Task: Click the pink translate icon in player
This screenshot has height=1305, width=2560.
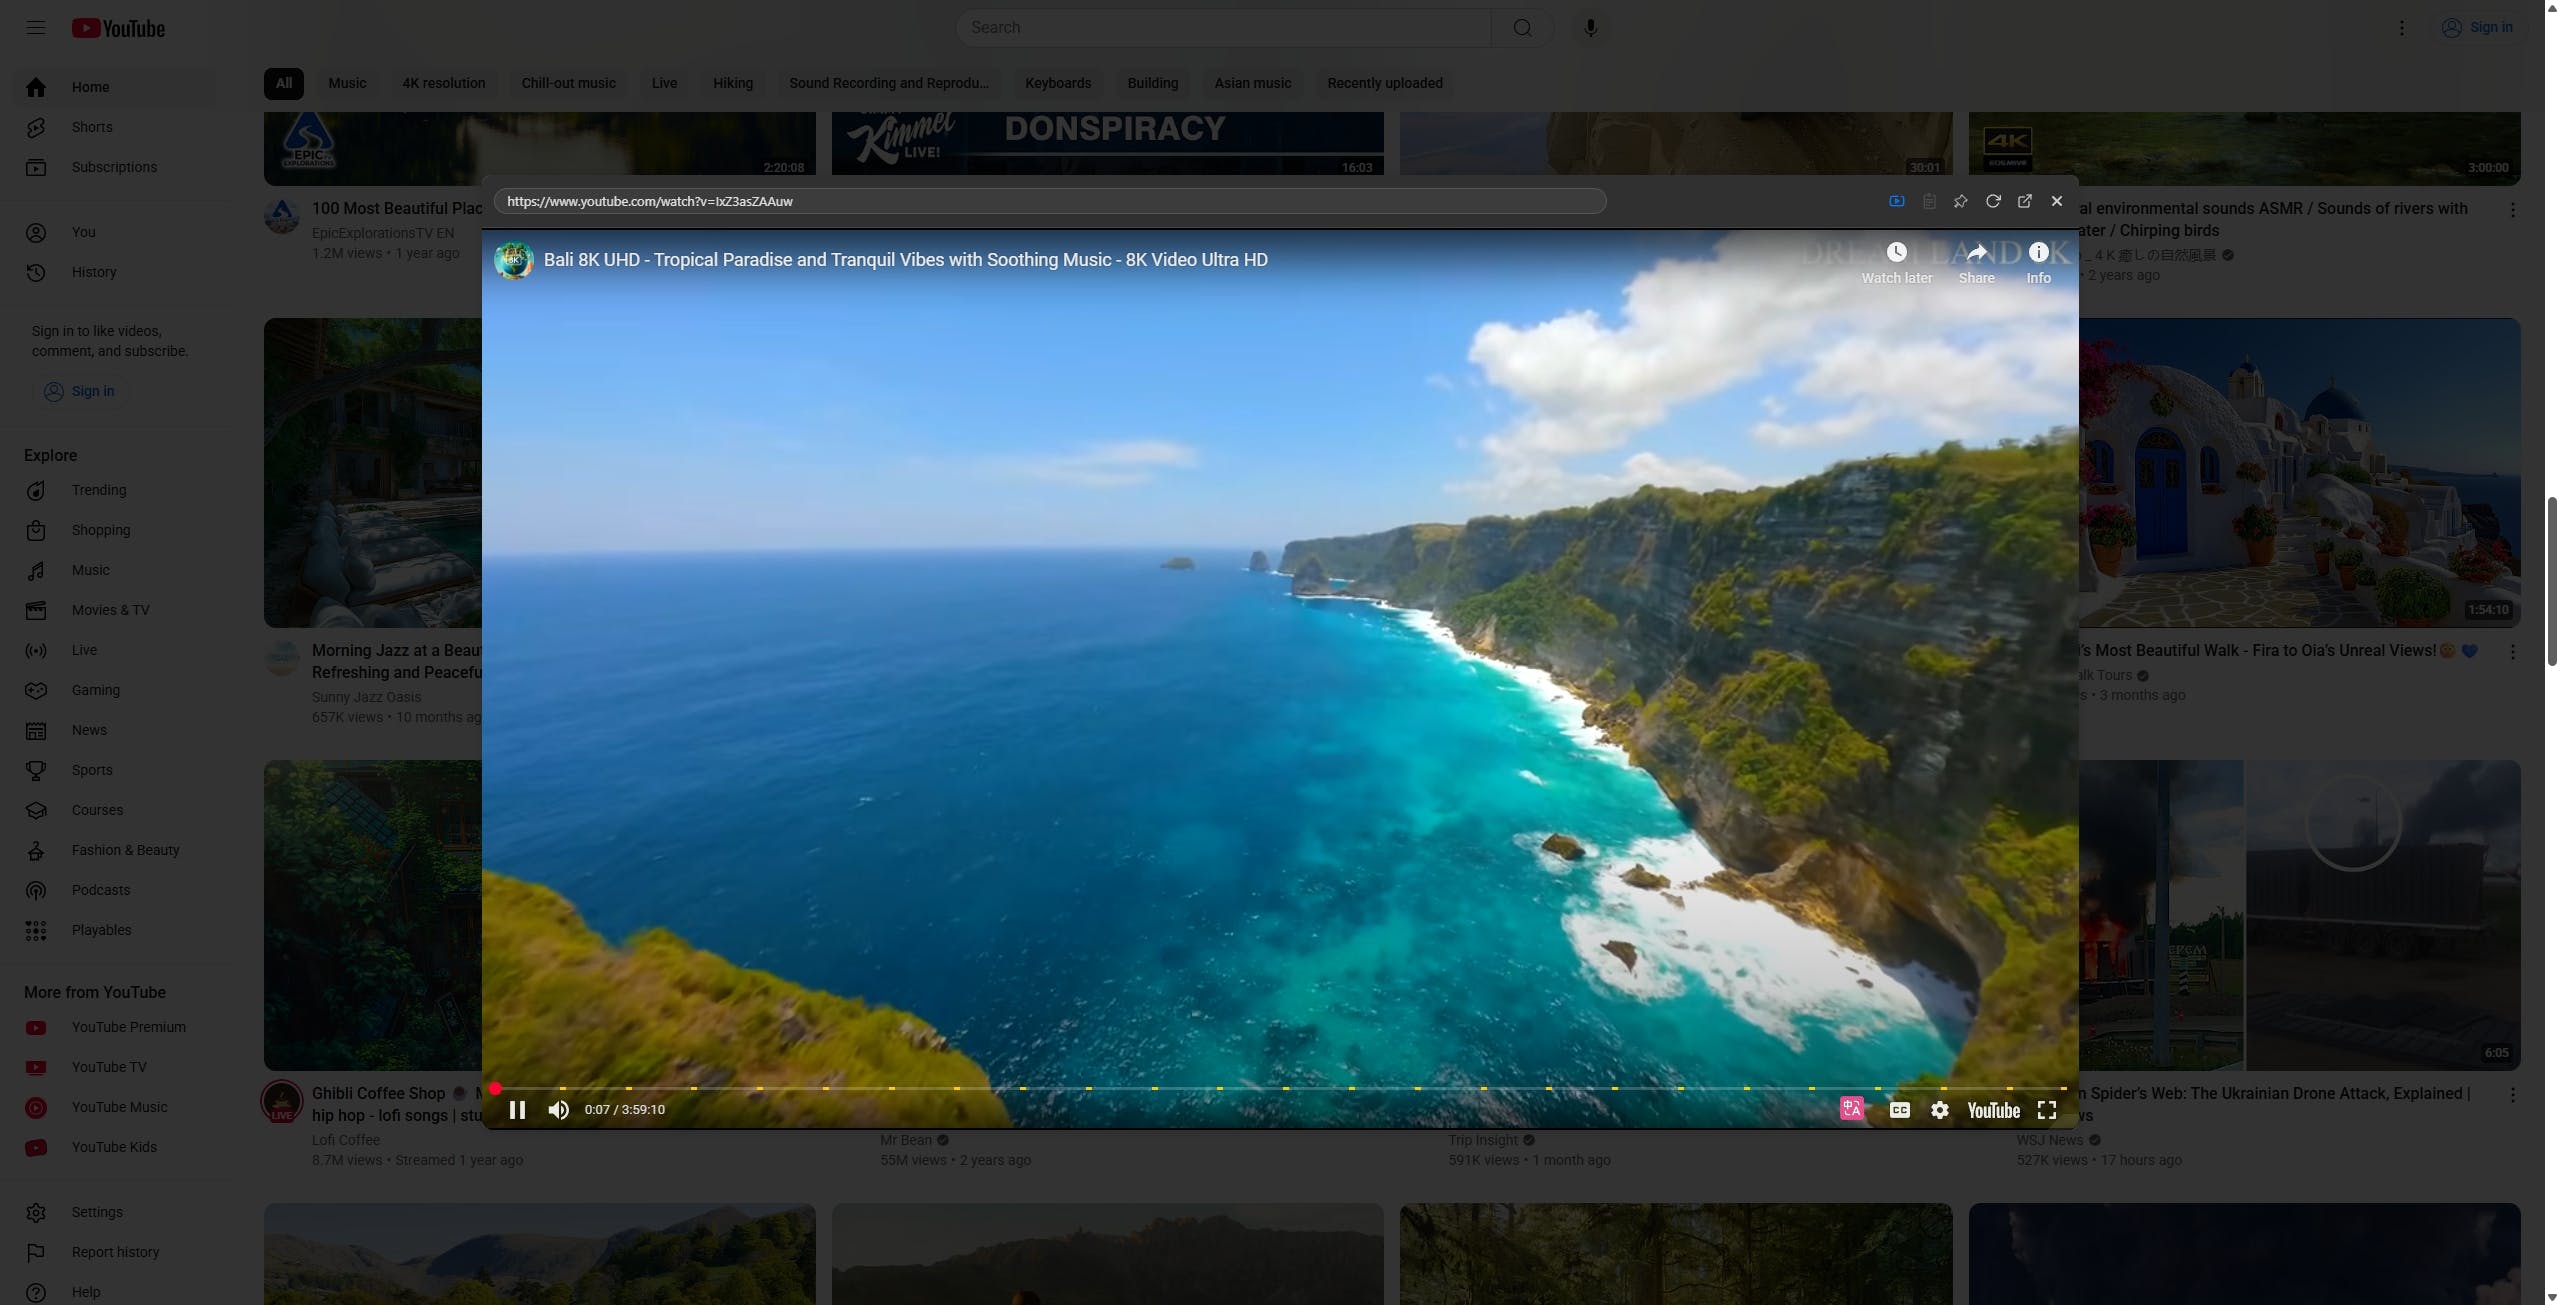Action: click(1851, 1109)
